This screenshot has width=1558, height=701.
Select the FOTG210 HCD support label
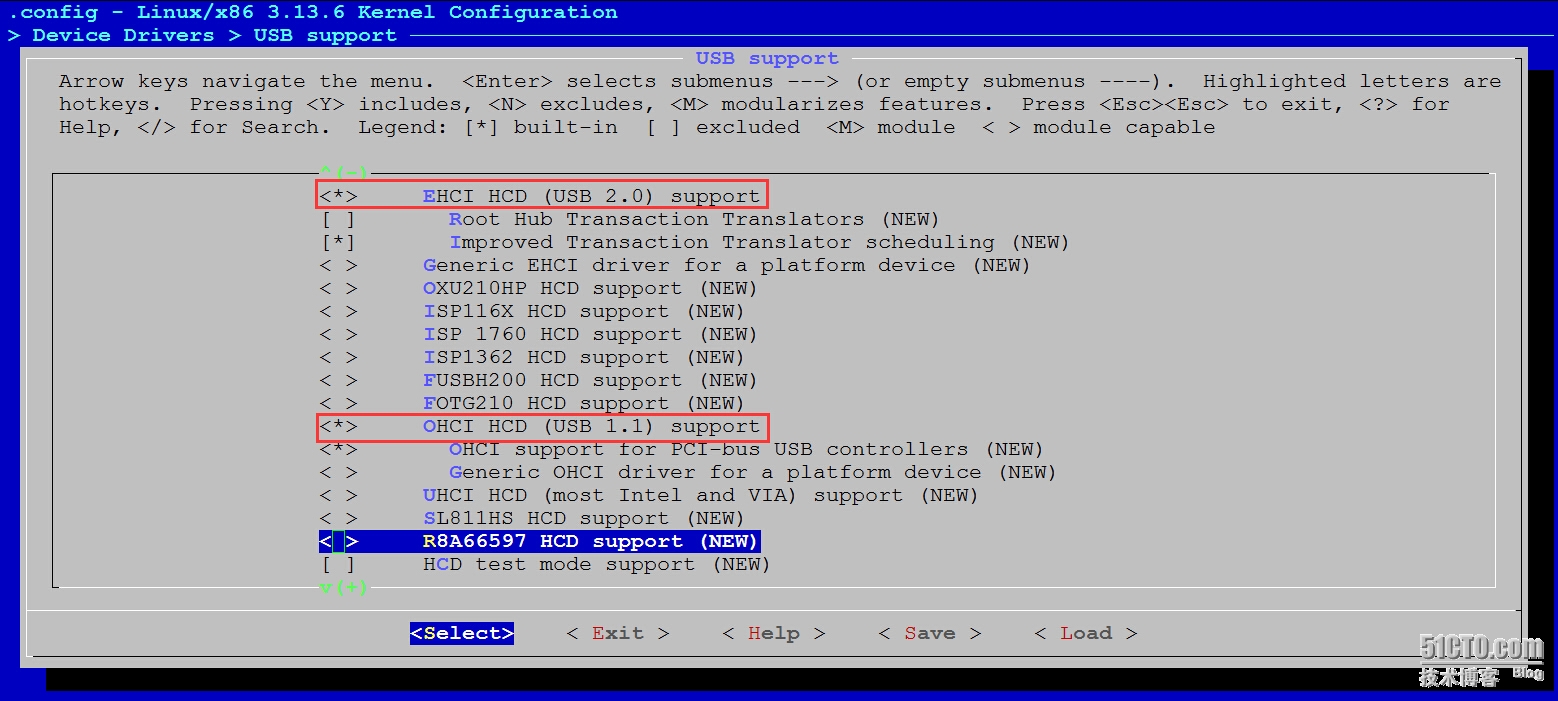(x=584, y=403)
